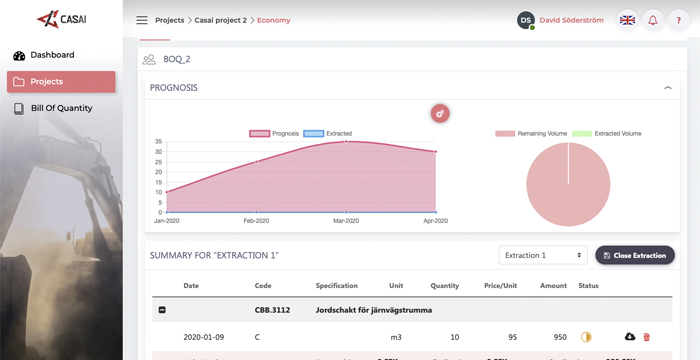Viewport: 700px width, 360px height.
Task: Open the help question mark
Action: pos(679,20)
